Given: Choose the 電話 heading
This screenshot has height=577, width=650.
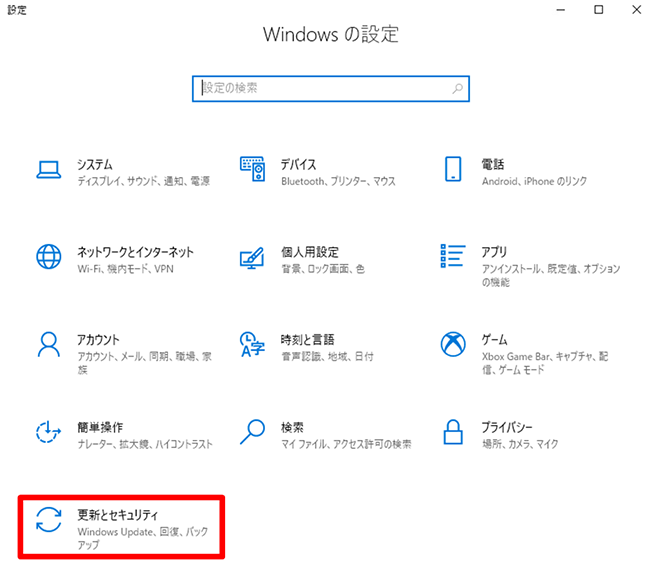Looking at the screenshot, I should 492,165.
